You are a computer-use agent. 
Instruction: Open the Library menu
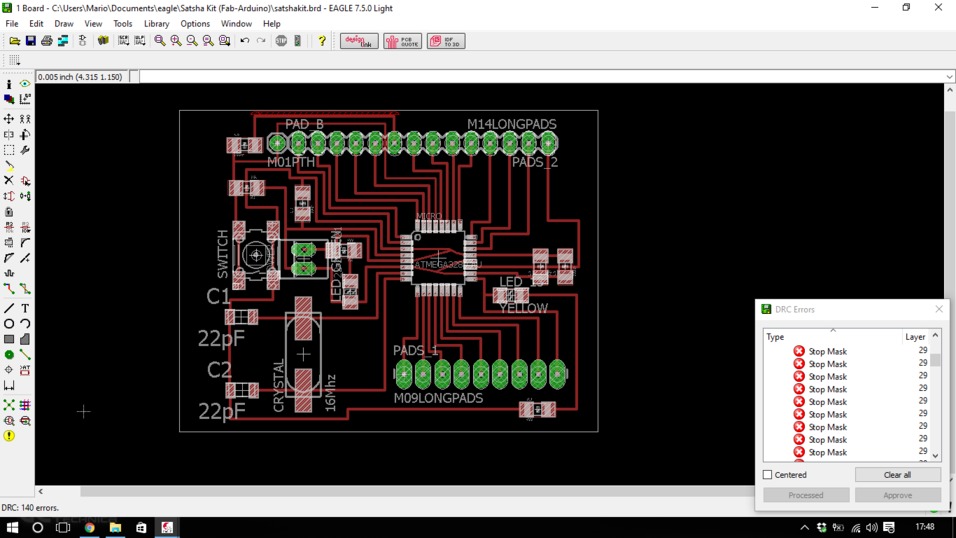point(156,24)
